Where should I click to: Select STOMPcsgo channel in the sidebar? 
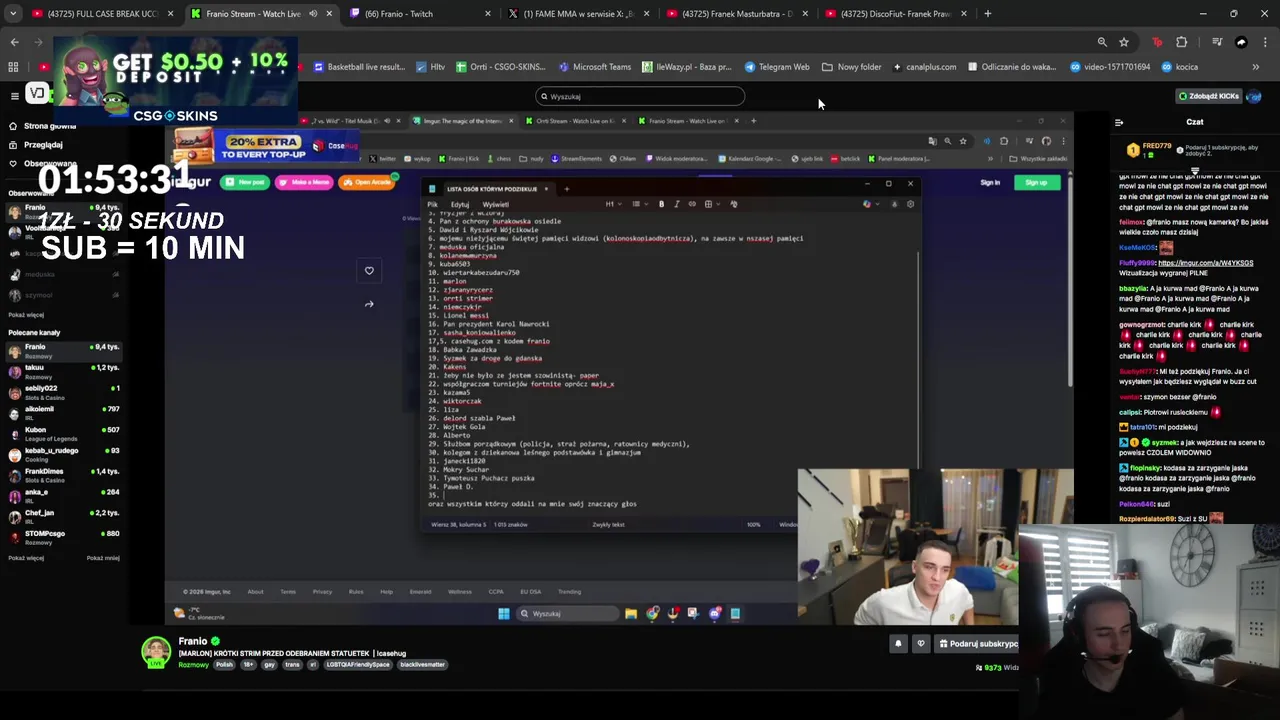(62, 537)
